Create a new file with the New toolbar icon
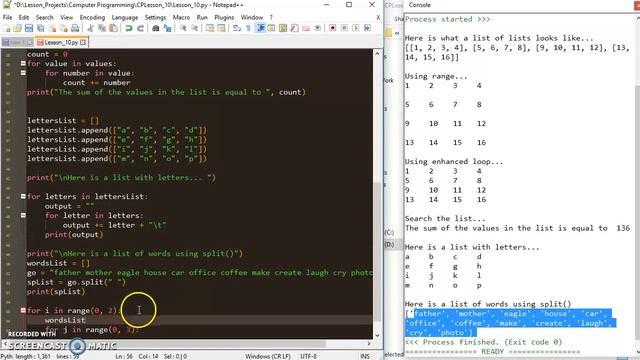Image resolution: width=640 pixels, height=360 pixels. click(x=7, y=28)
